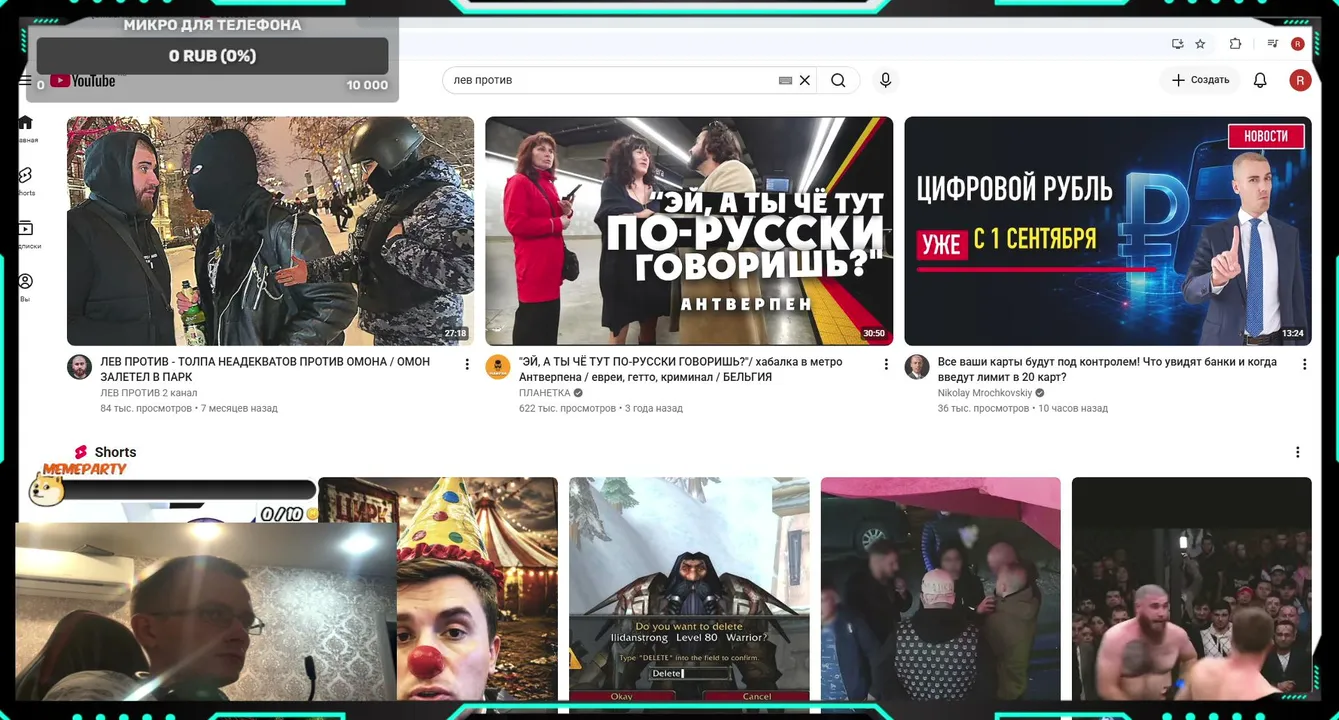This screenshot has height=720, width=1339.
Task: Open Shorts in the YouTube sidebar
Action: click(26, 181)
